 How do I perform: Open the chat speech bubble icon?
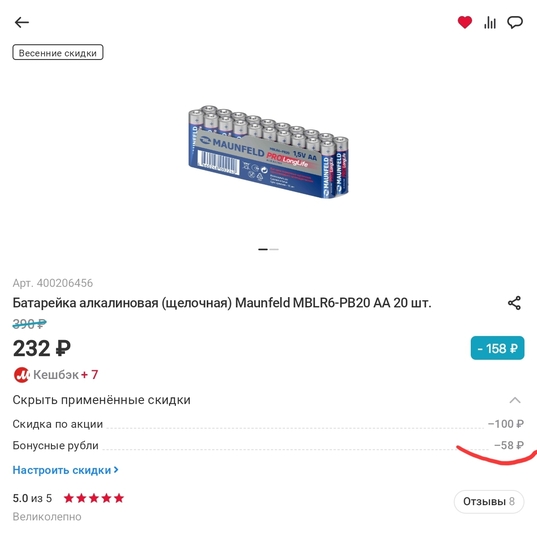tap(515, 23)
